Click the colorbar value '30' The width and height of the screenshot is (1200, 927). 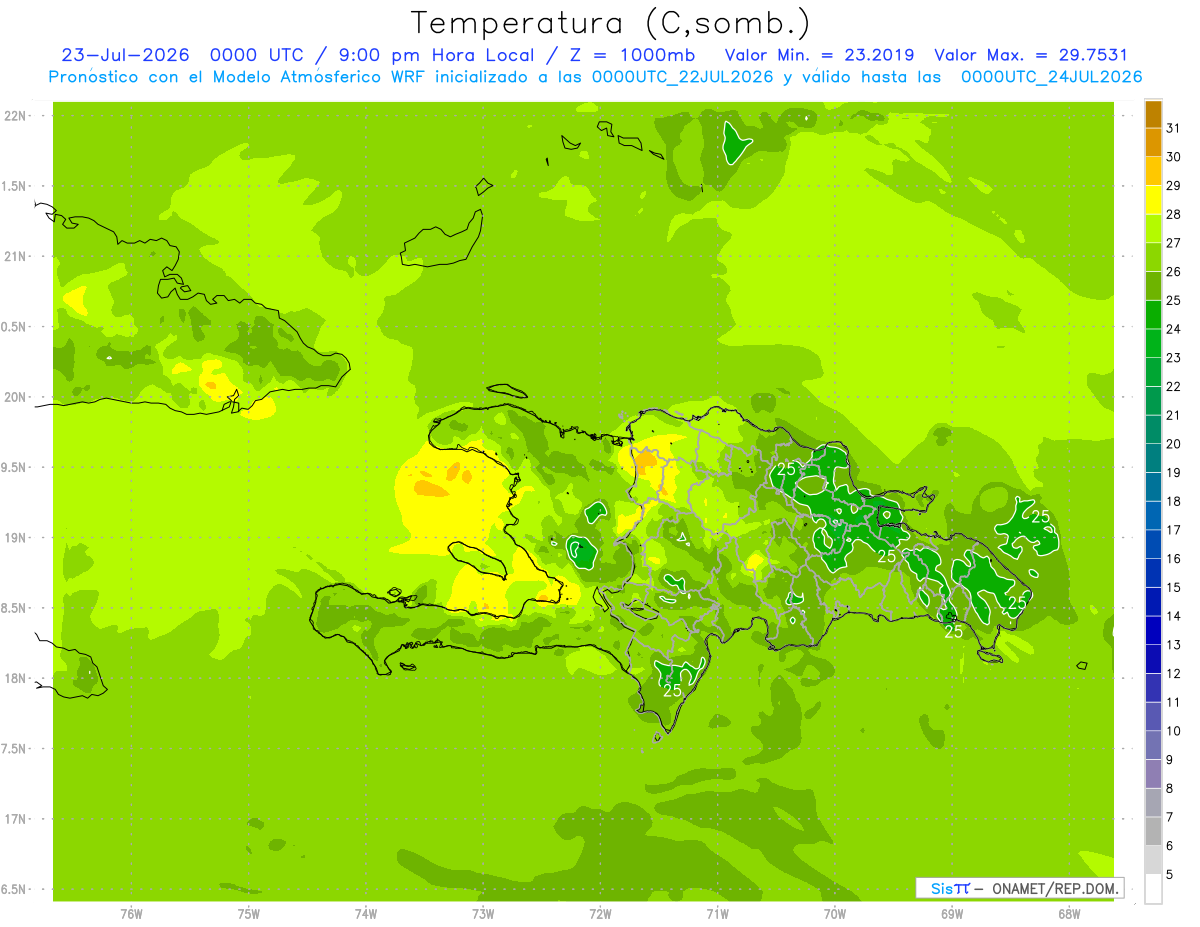[x=1173, y=157]
